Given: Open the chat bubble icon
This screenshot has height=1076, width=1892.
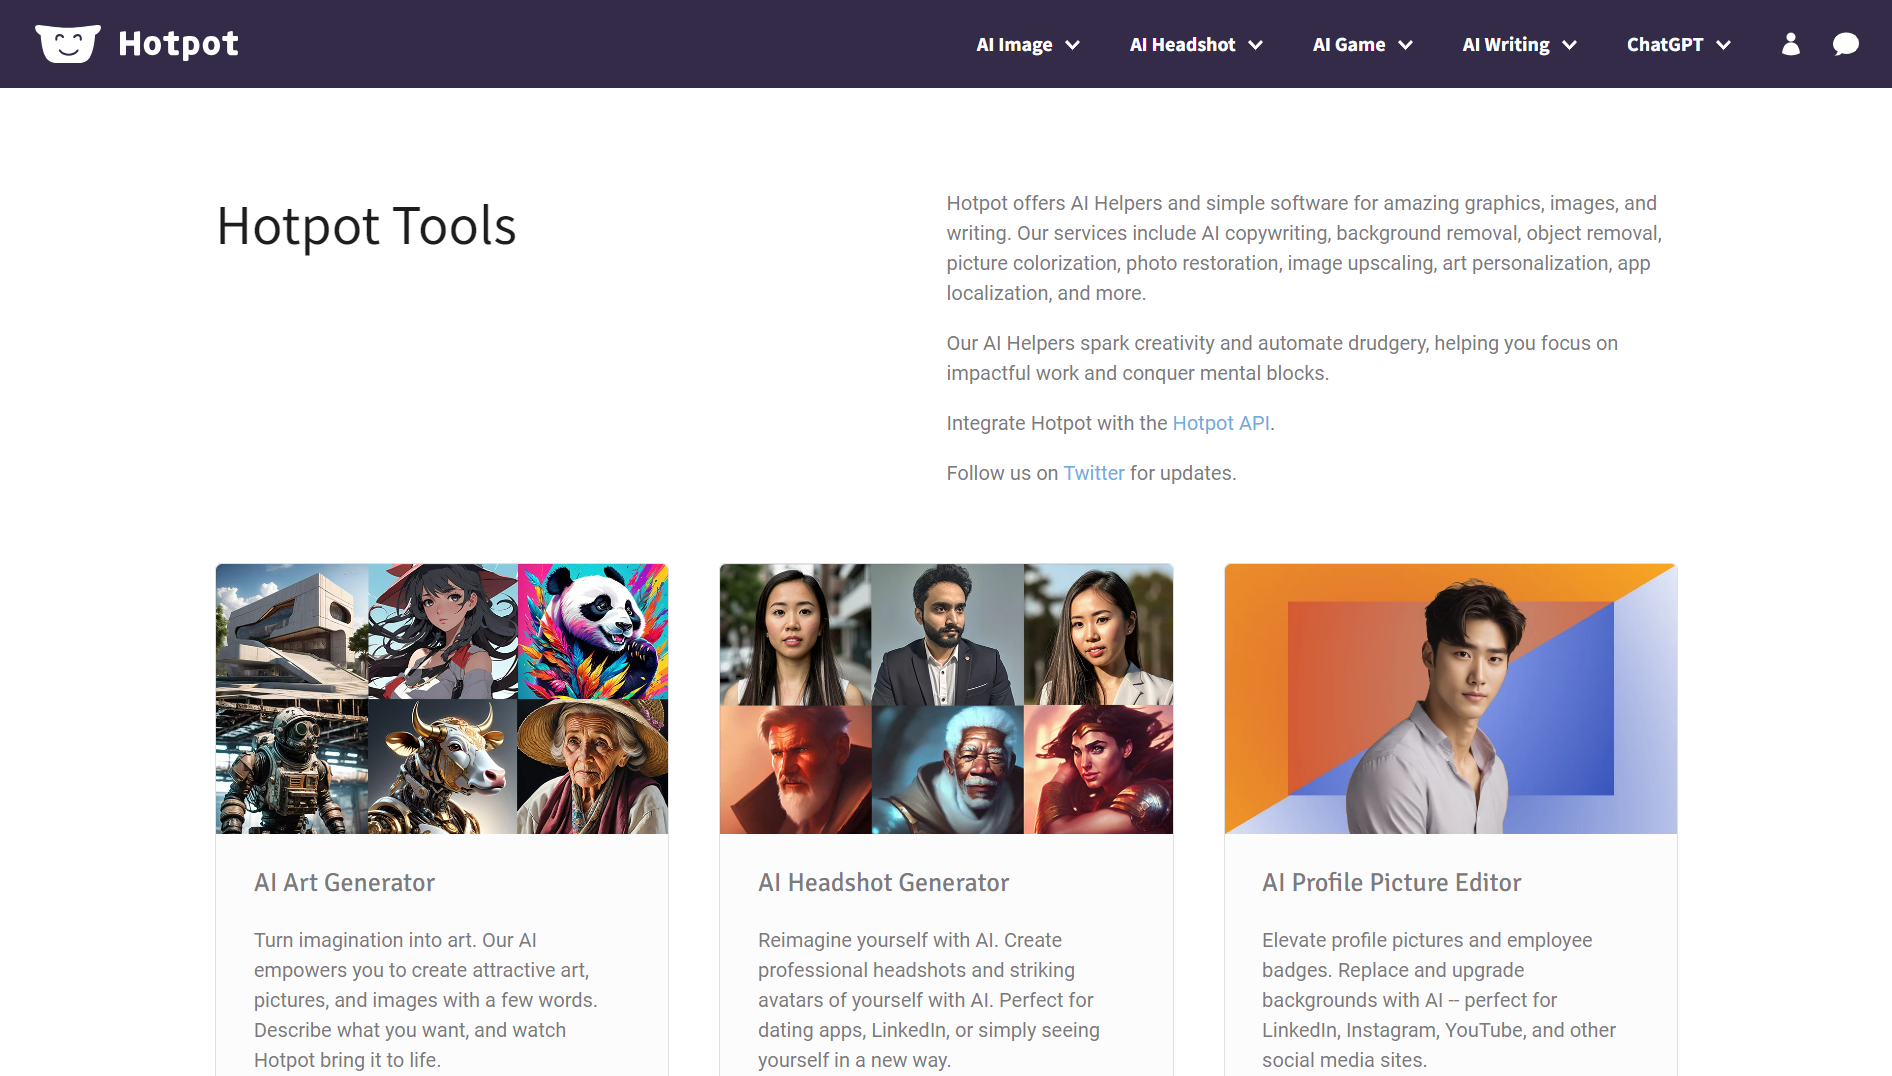Looking at the screenshot, I should coord(1846,44).
